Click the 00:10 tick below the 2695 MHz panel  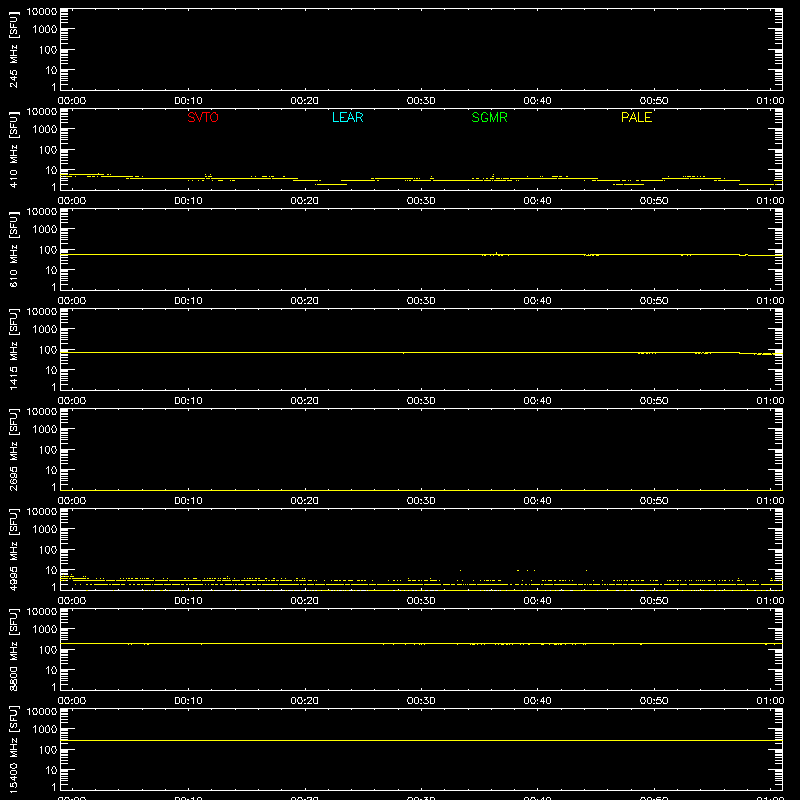click(x=188, y=501)
